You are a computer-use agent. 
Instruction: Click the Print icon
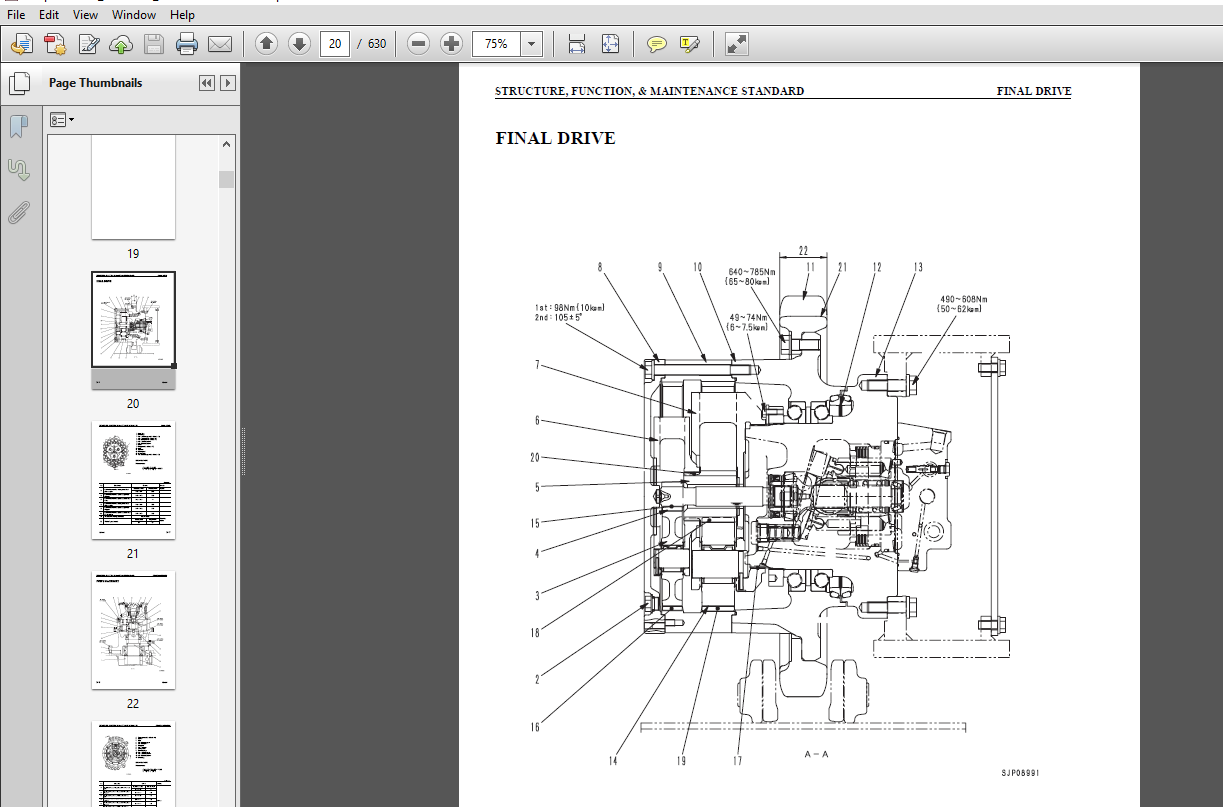(186, 44)
